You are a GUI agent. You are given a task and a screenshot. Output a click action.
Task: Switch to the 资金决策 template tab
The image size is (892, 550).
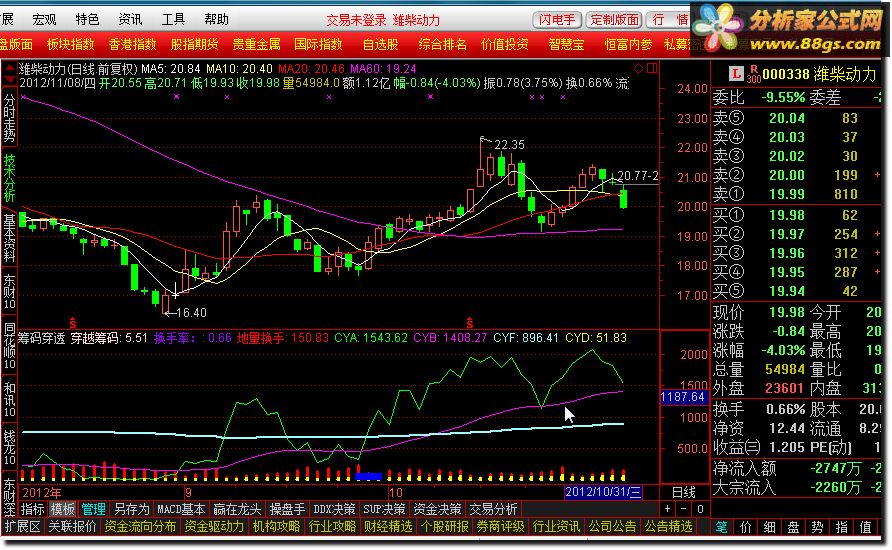coord(437,509)
